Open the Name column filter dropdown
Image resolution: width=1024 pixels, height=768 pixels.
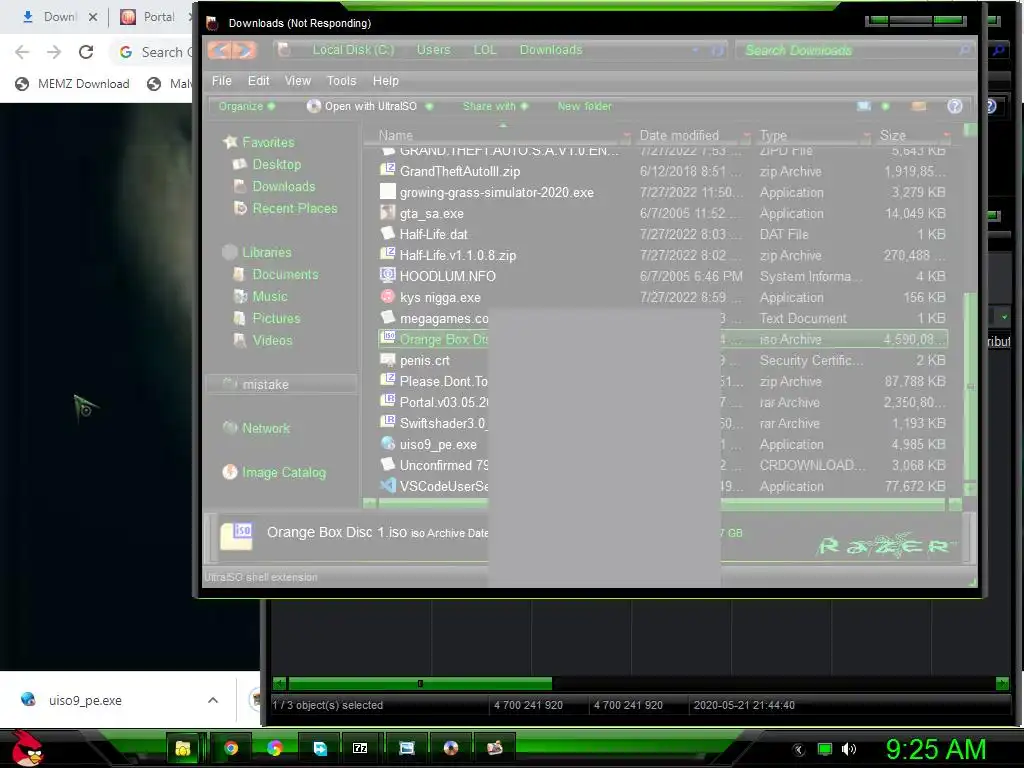[626, 136]
